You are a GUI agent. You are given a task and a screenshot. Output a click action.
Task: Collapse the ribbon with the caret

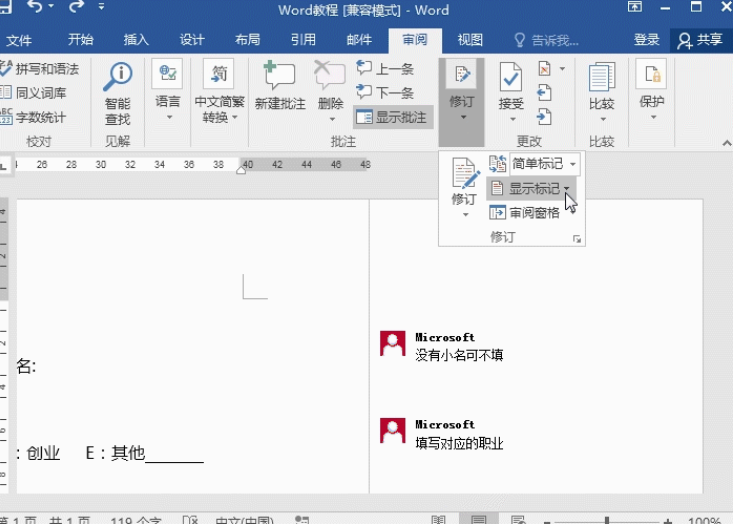[x=726, y=143]
